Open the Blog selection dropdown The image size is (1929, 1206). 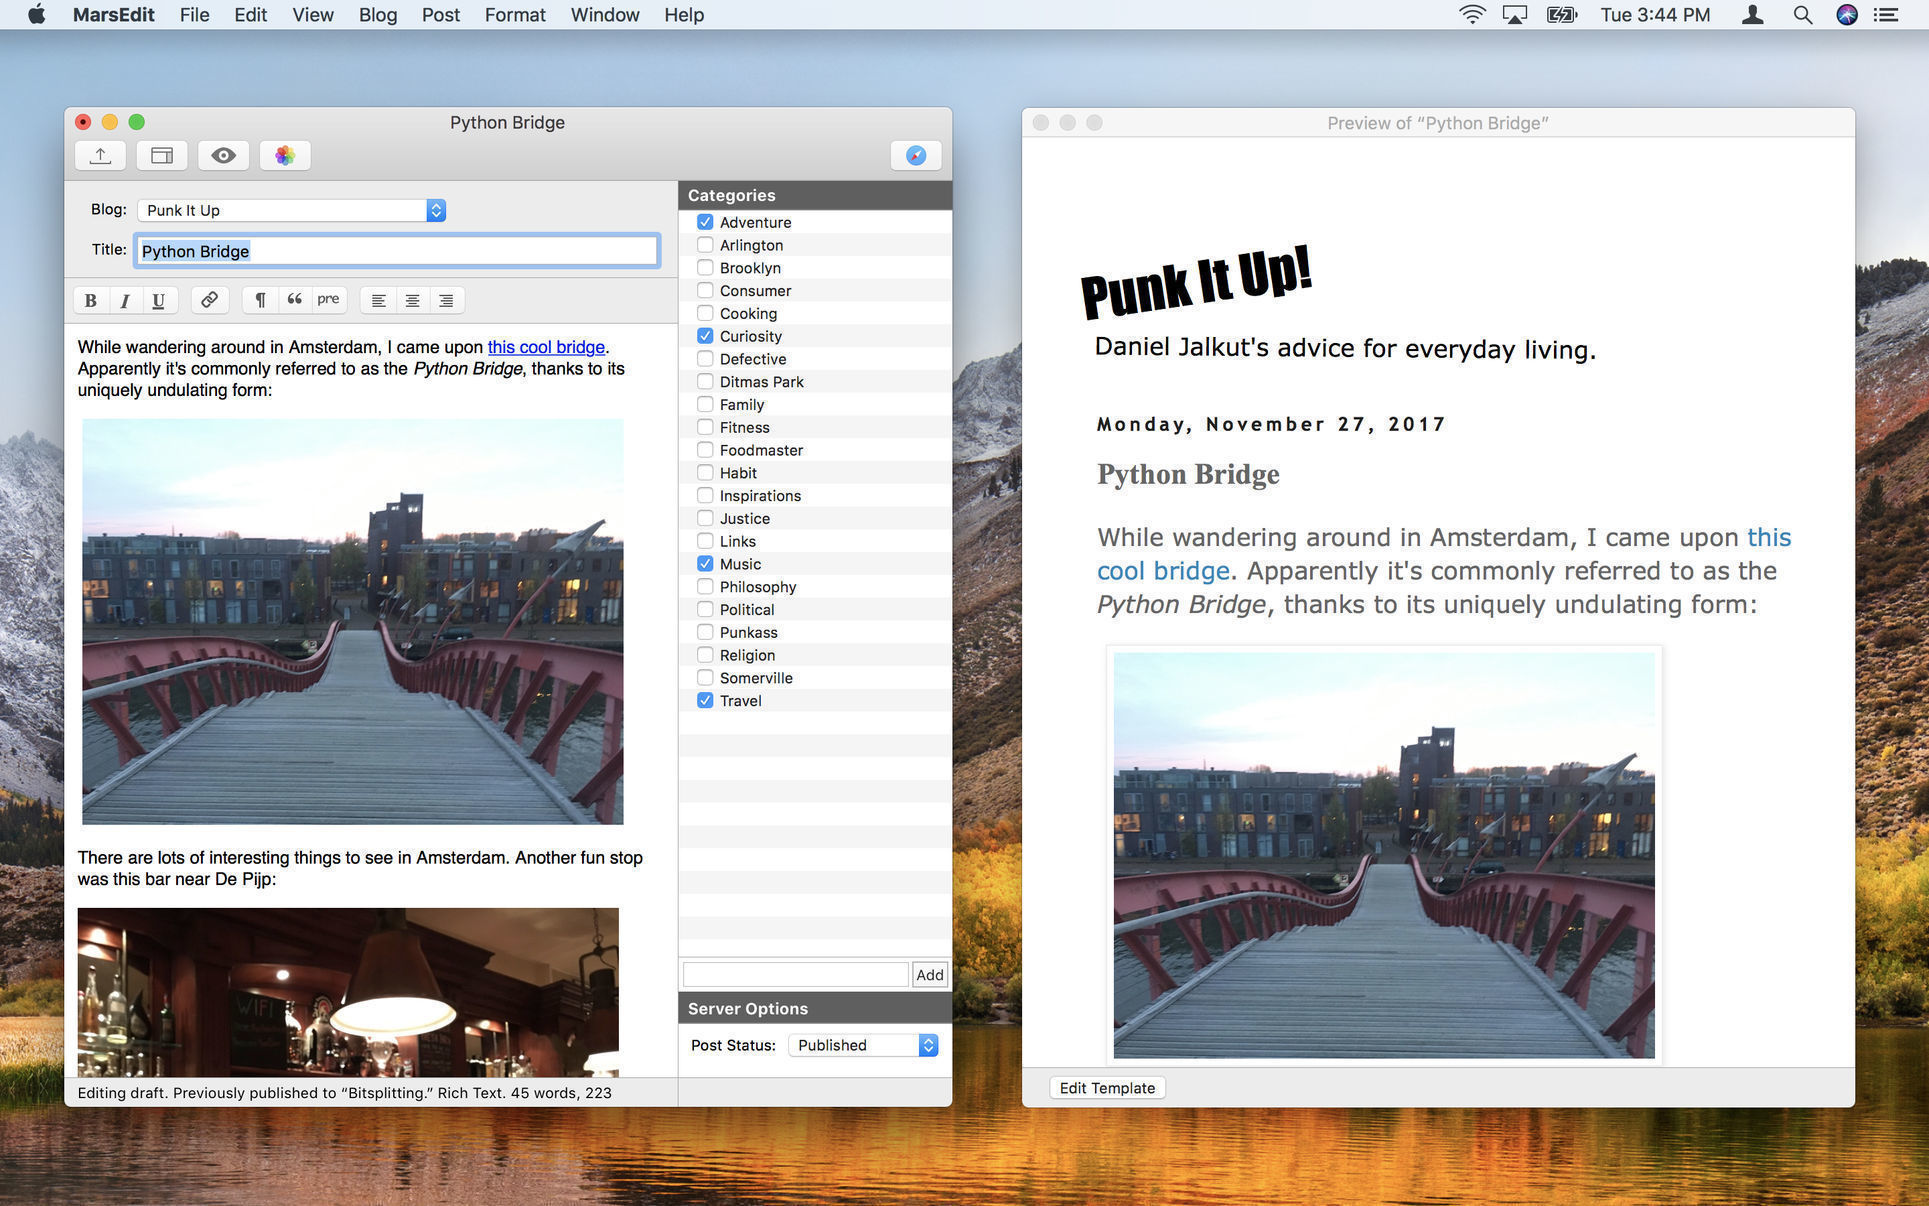tap(292, 210)
